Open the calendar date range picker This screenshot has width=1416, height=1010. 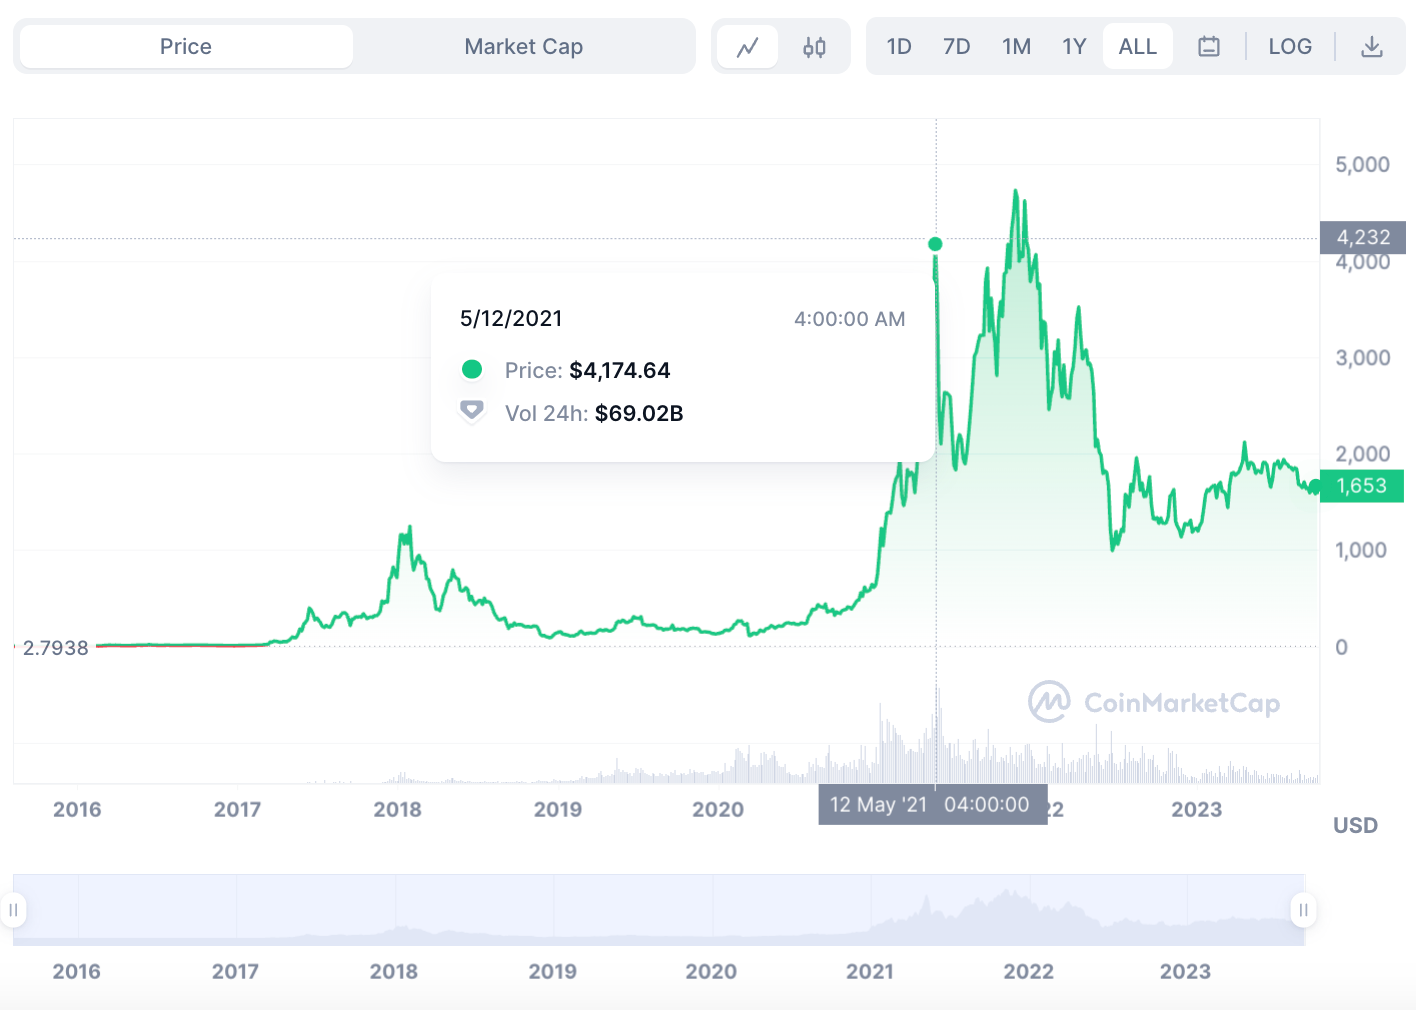coord(1209,47)
